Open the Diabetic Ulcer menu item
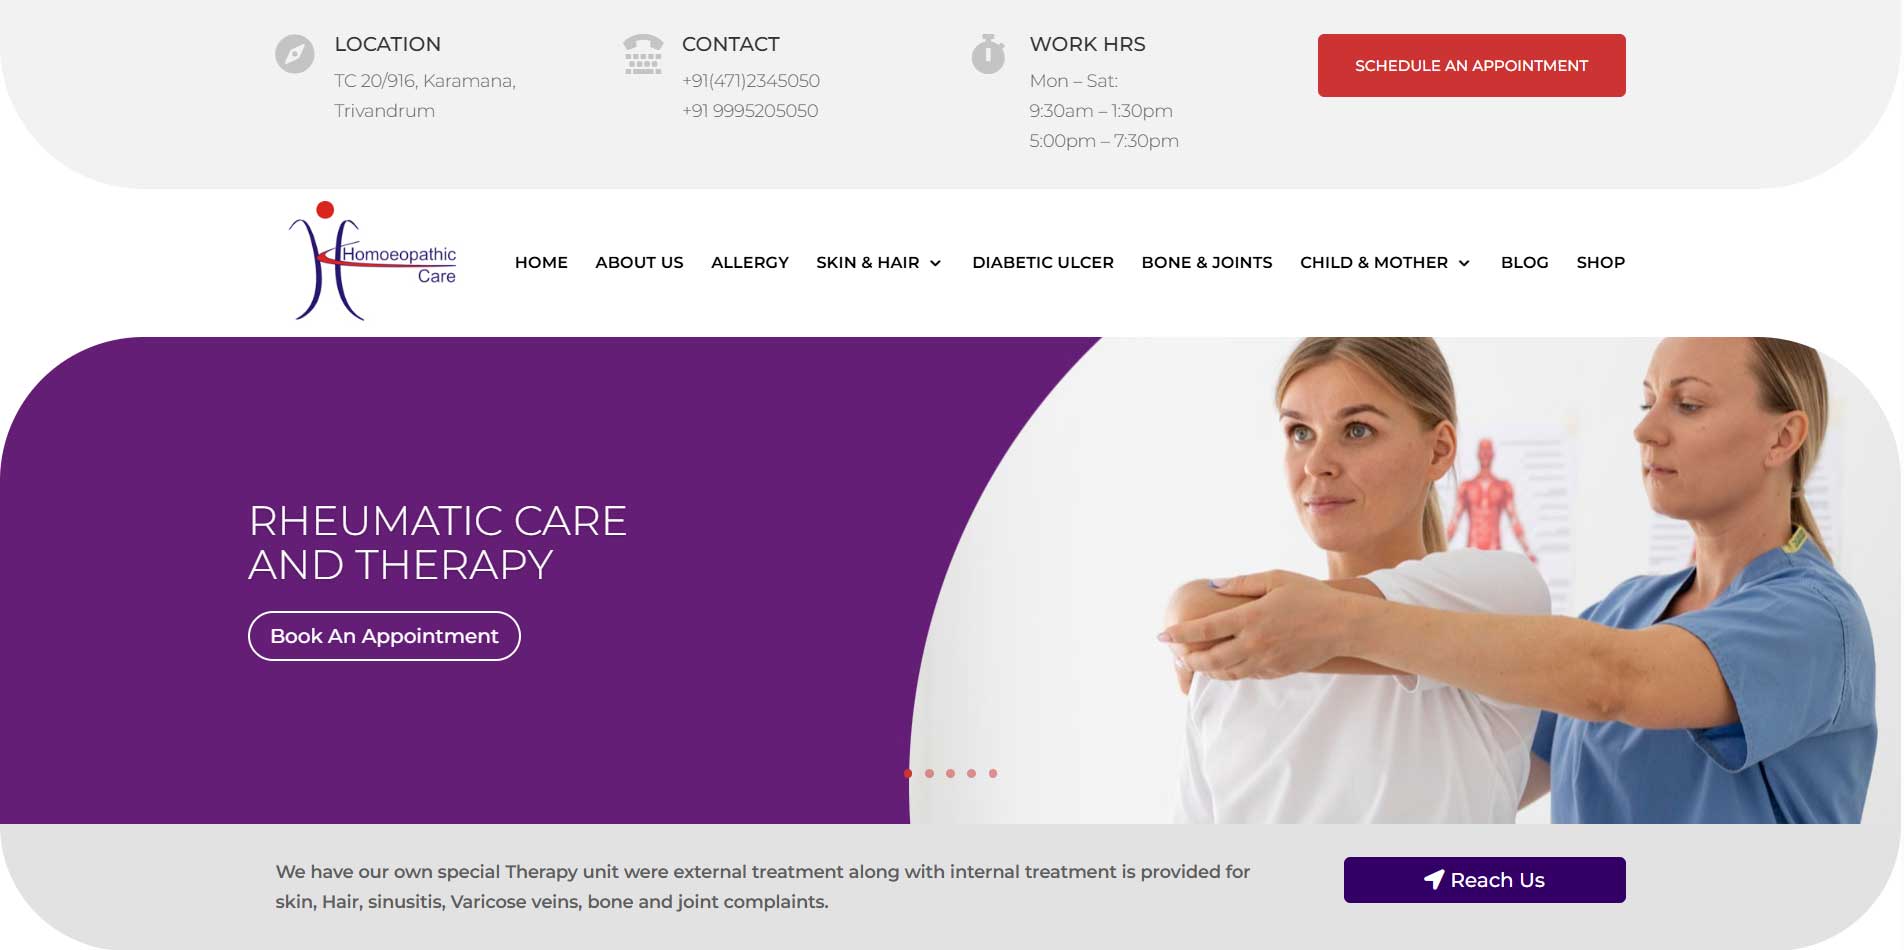Screen dimensions: 1904x950 pos(1043,262)
